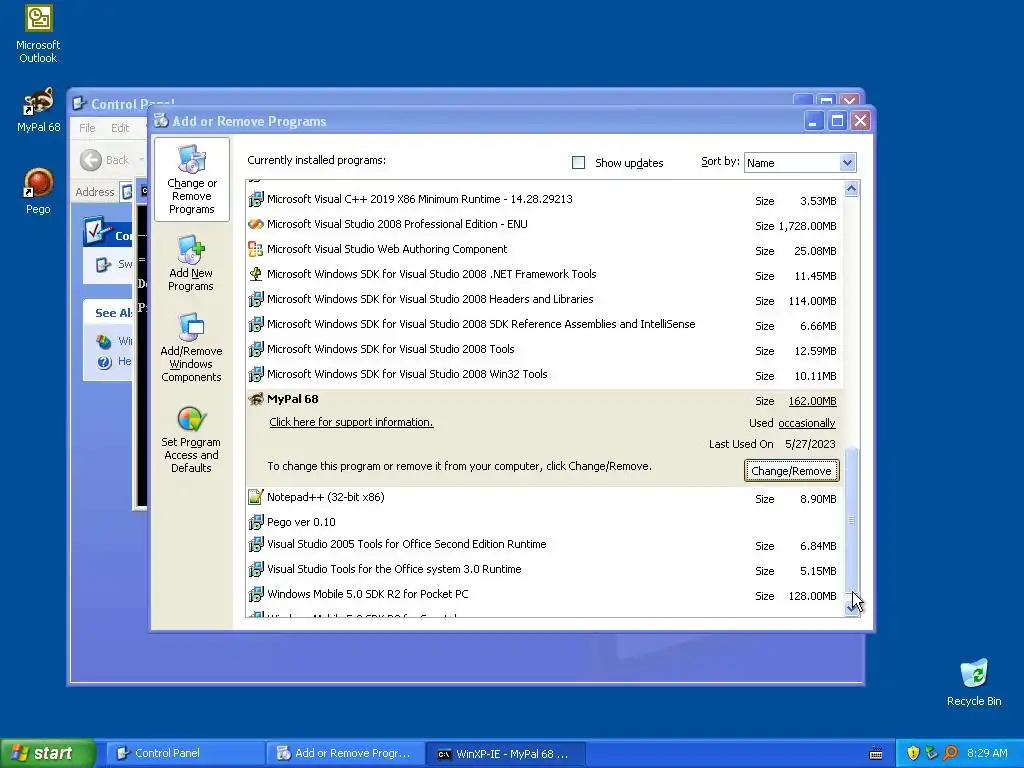Select Notepad++ (32-bit x86) entry
The height and width of the screenshot is (768, 1024).
[543, 498]
